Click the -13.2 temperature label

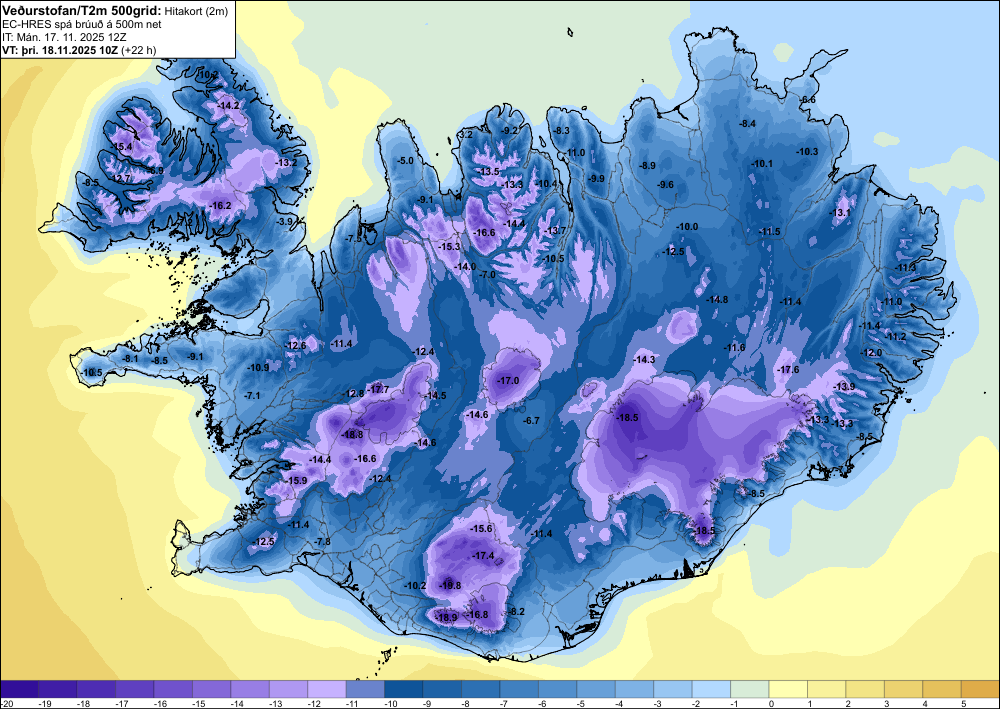286,163
